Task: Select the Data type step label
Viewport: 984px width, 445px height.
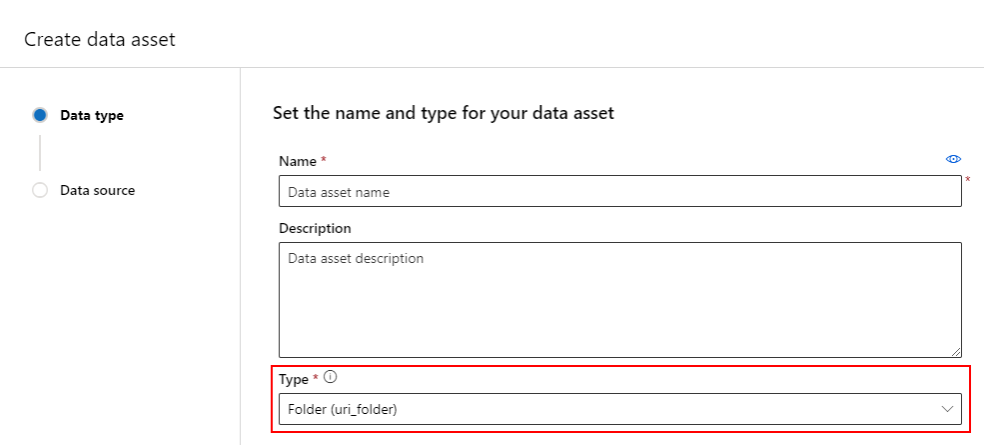Action: point(92,115)
